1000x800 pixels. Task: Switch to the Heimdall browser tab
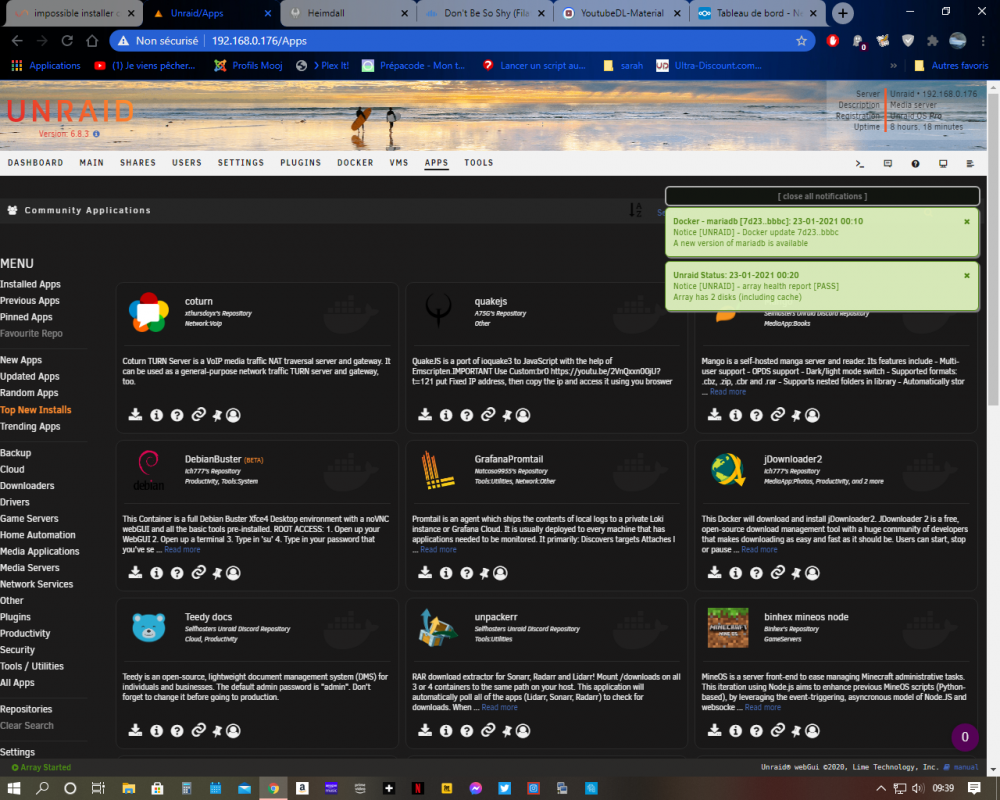(348, 13)
